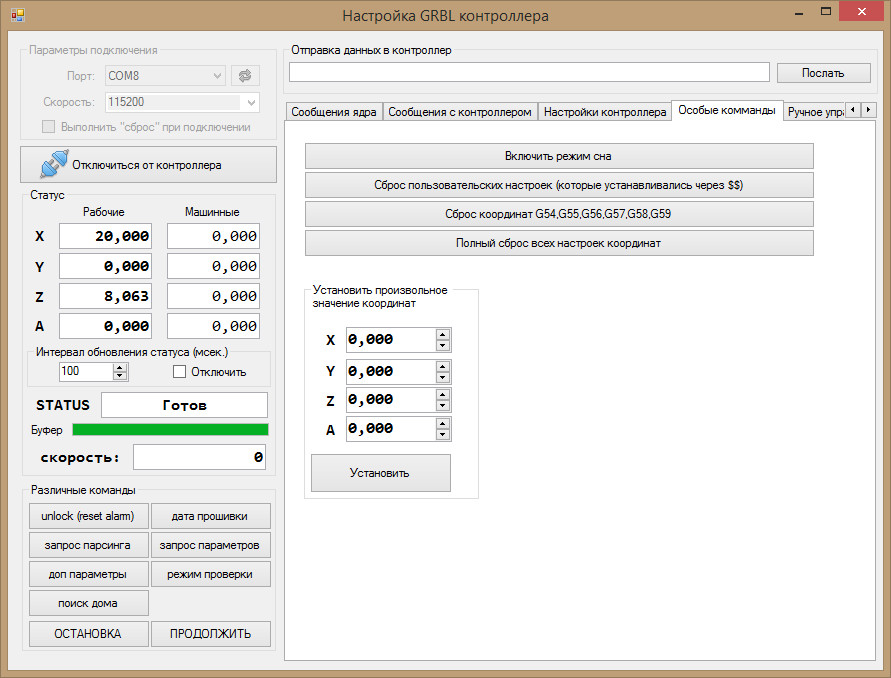Screen dimensions: 891x678
Task: Click the 'ОСТАНОВКА' button
Action: point(89,634)
